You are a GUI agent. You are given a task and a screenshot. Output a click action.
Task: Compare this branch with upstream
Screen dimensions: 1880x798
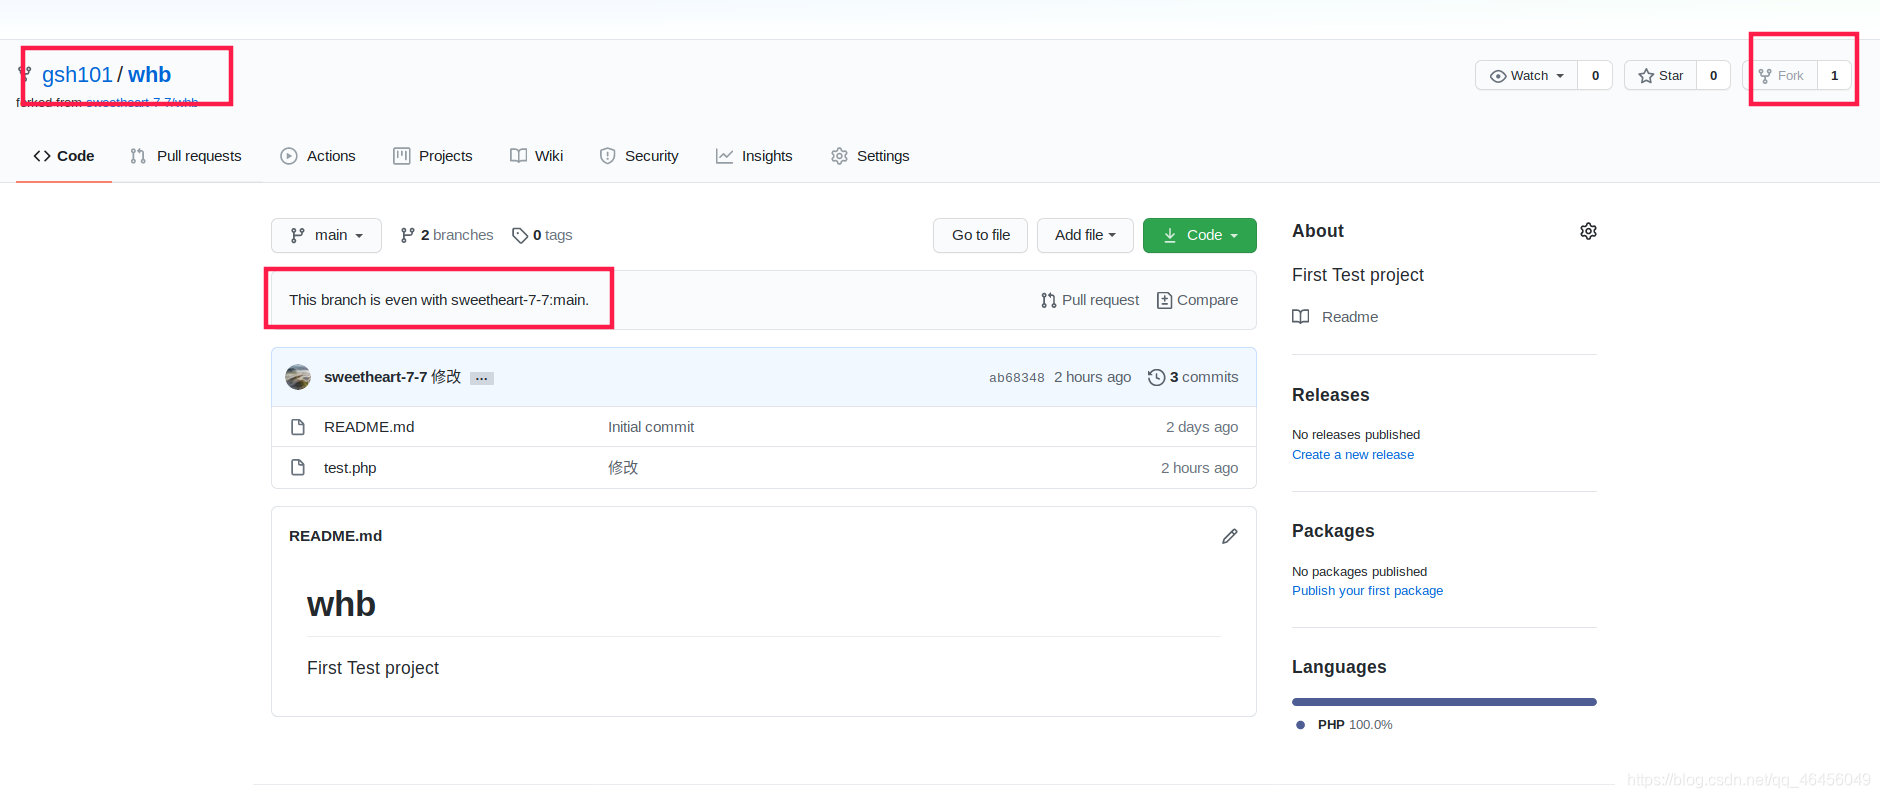[1197, 300]
